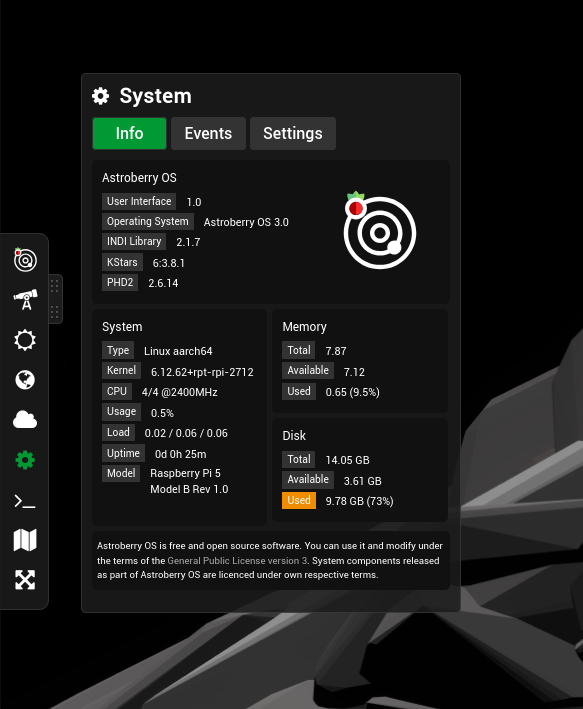583x709 pixels.
Task: Click the gear icon beside System title
Action: (100, 96)
